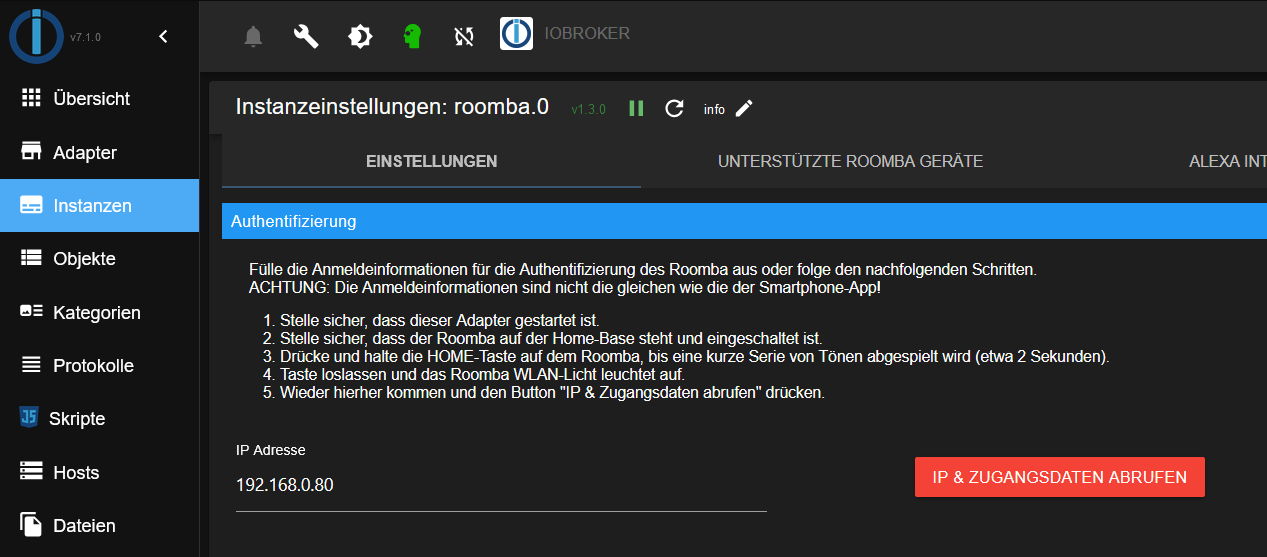Click the IOBROKER host name text
Image resolution: width=1267 pixels, height=557 pixels.
tap(587, 34)
